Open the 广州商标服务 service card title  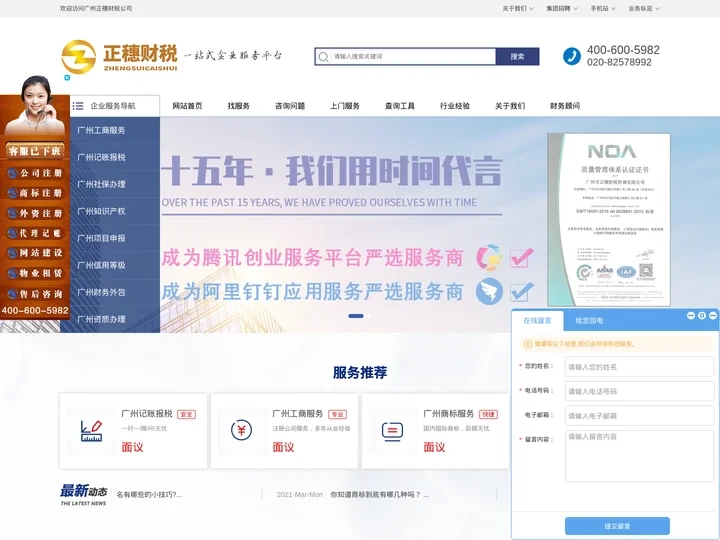tap(449, 414)
